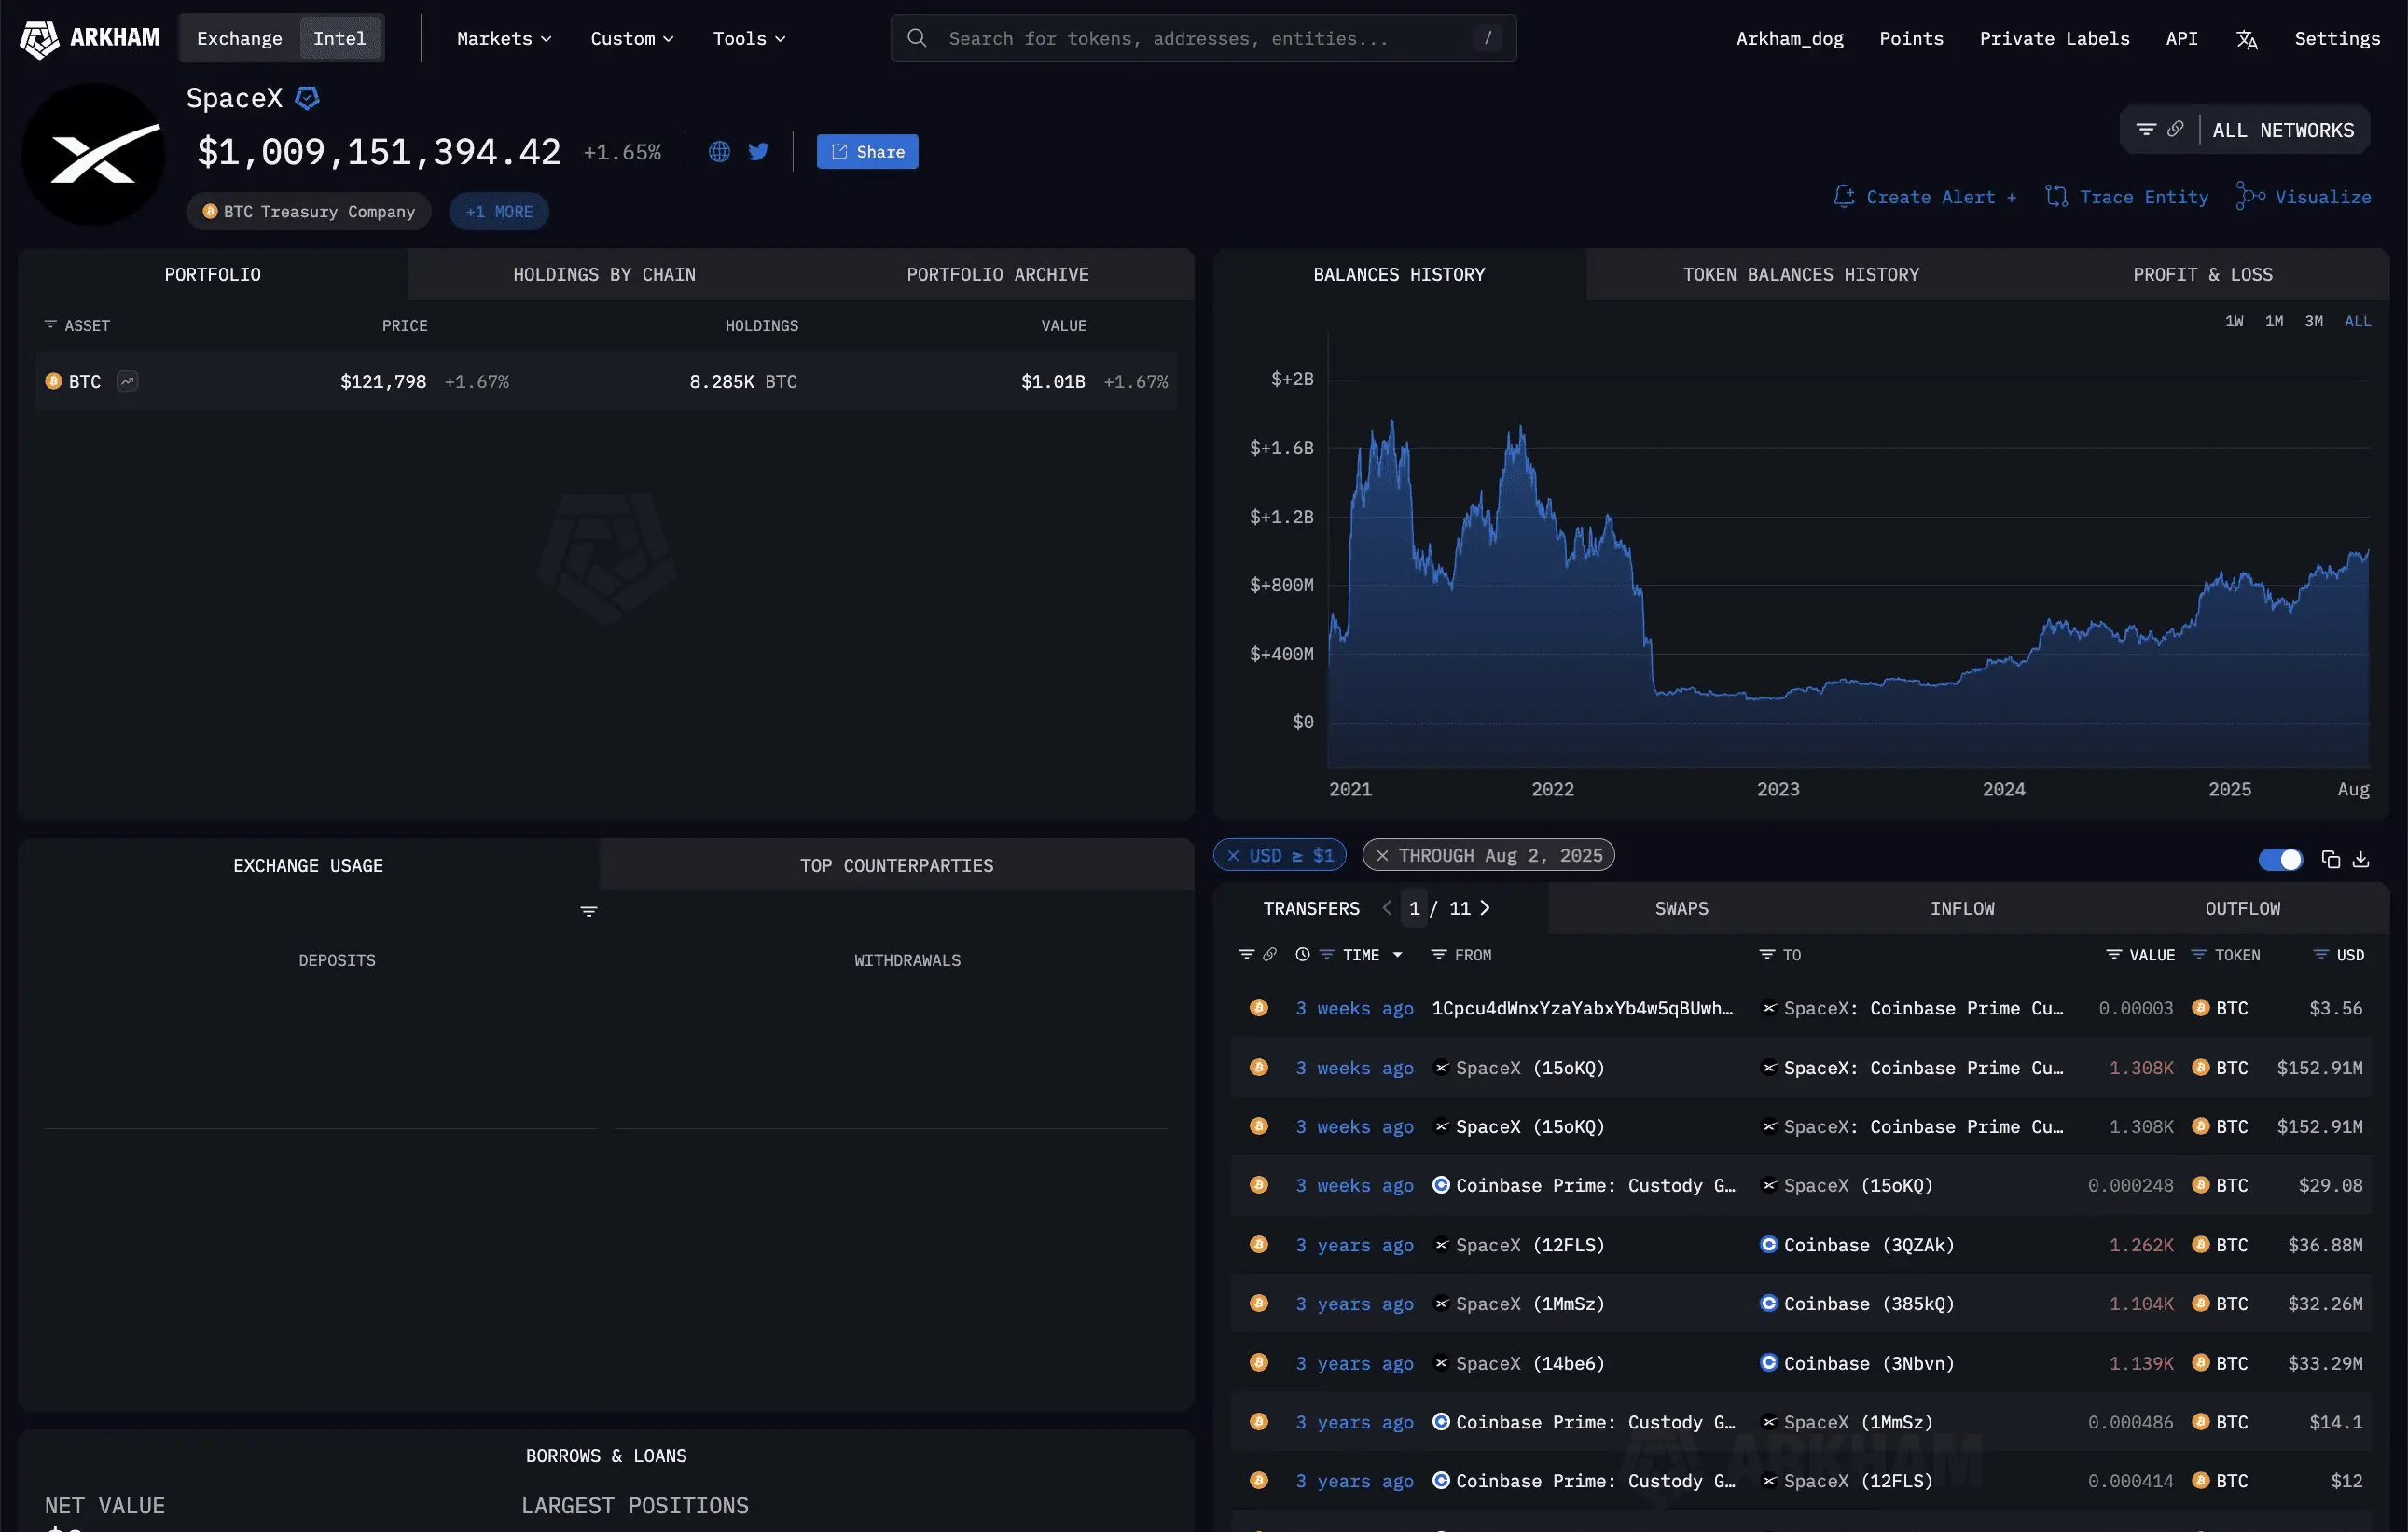Click the Arkham logo
Image resolution: width=2408 pixels, height=1532 pixels.
[x=90, y=38]
